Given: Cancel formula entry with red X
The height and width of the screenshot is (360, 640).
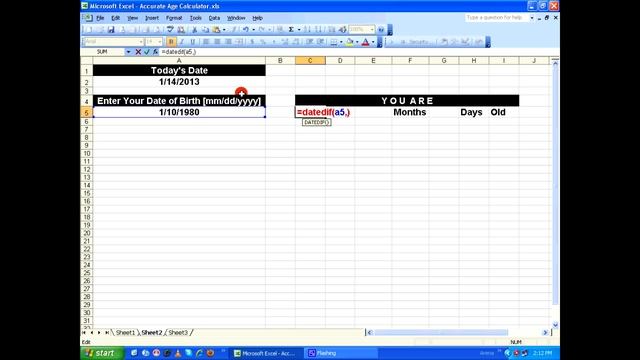Looking at the screenshot, I should [138, 52].
